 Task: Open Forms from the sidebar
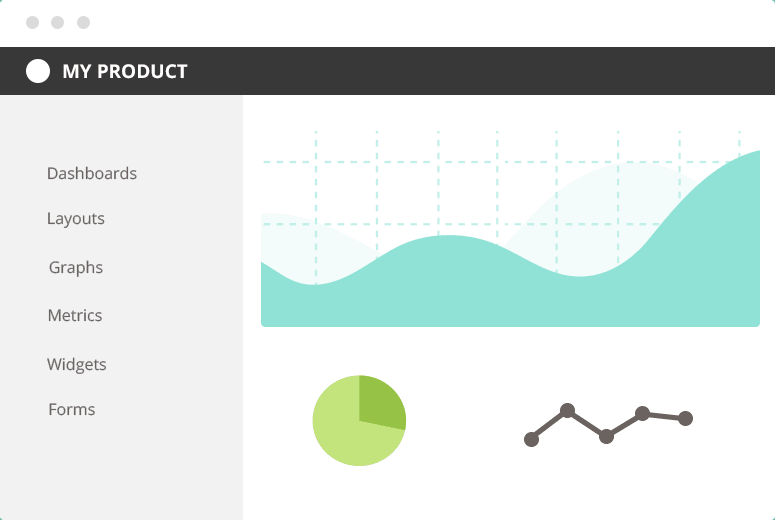click(x=72, y=409)
